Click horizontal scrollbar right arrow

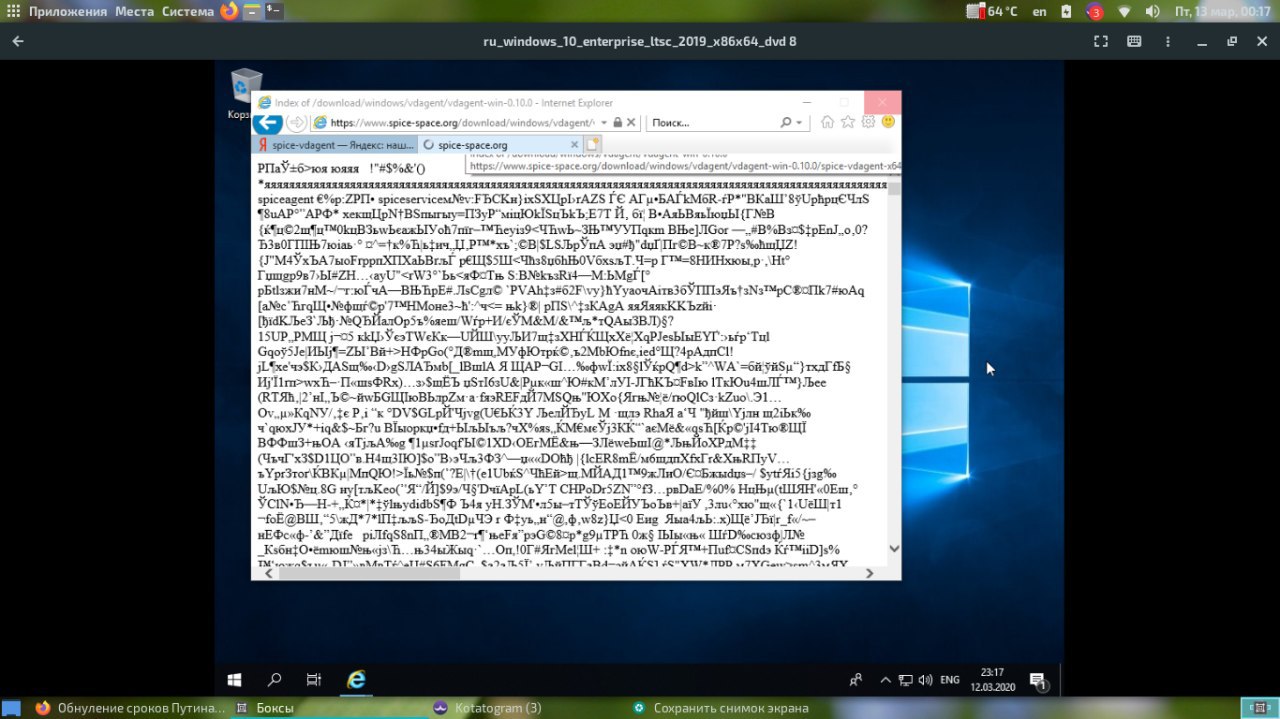869,573
